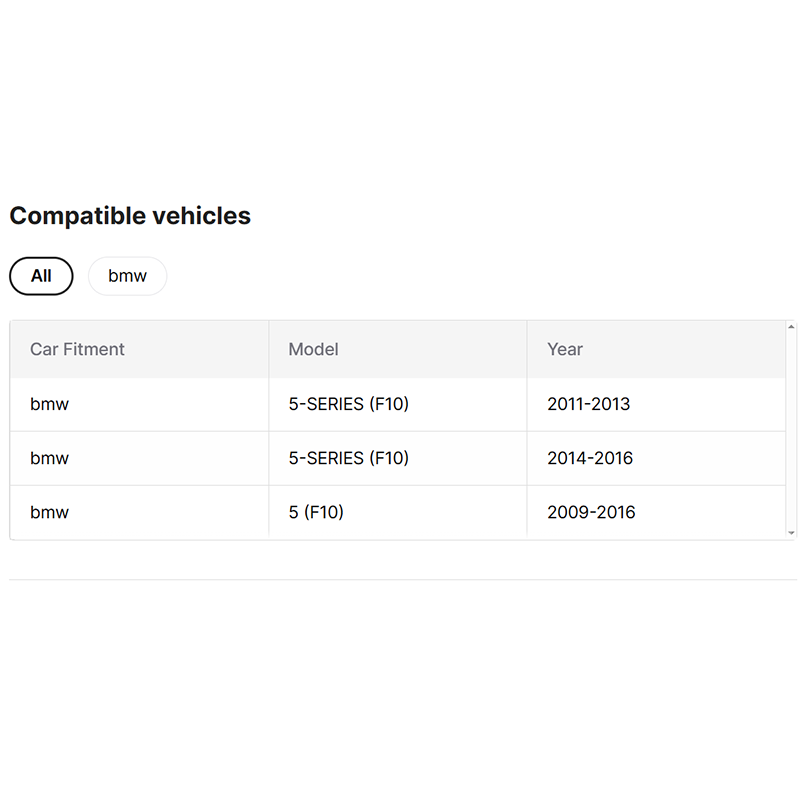Click the horizontal separator line below table
The width and height of the screenshot is (800, 800).
tap(400, 579)
